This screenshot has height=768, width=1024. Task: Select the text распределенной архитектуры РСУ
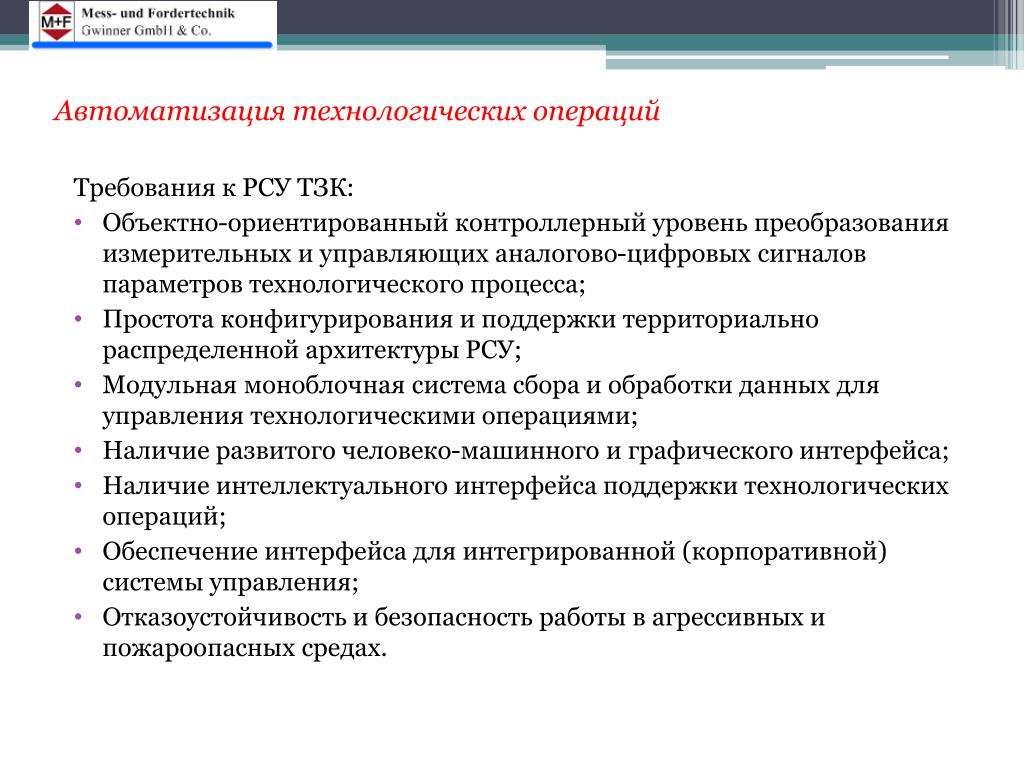click(312, 351)
